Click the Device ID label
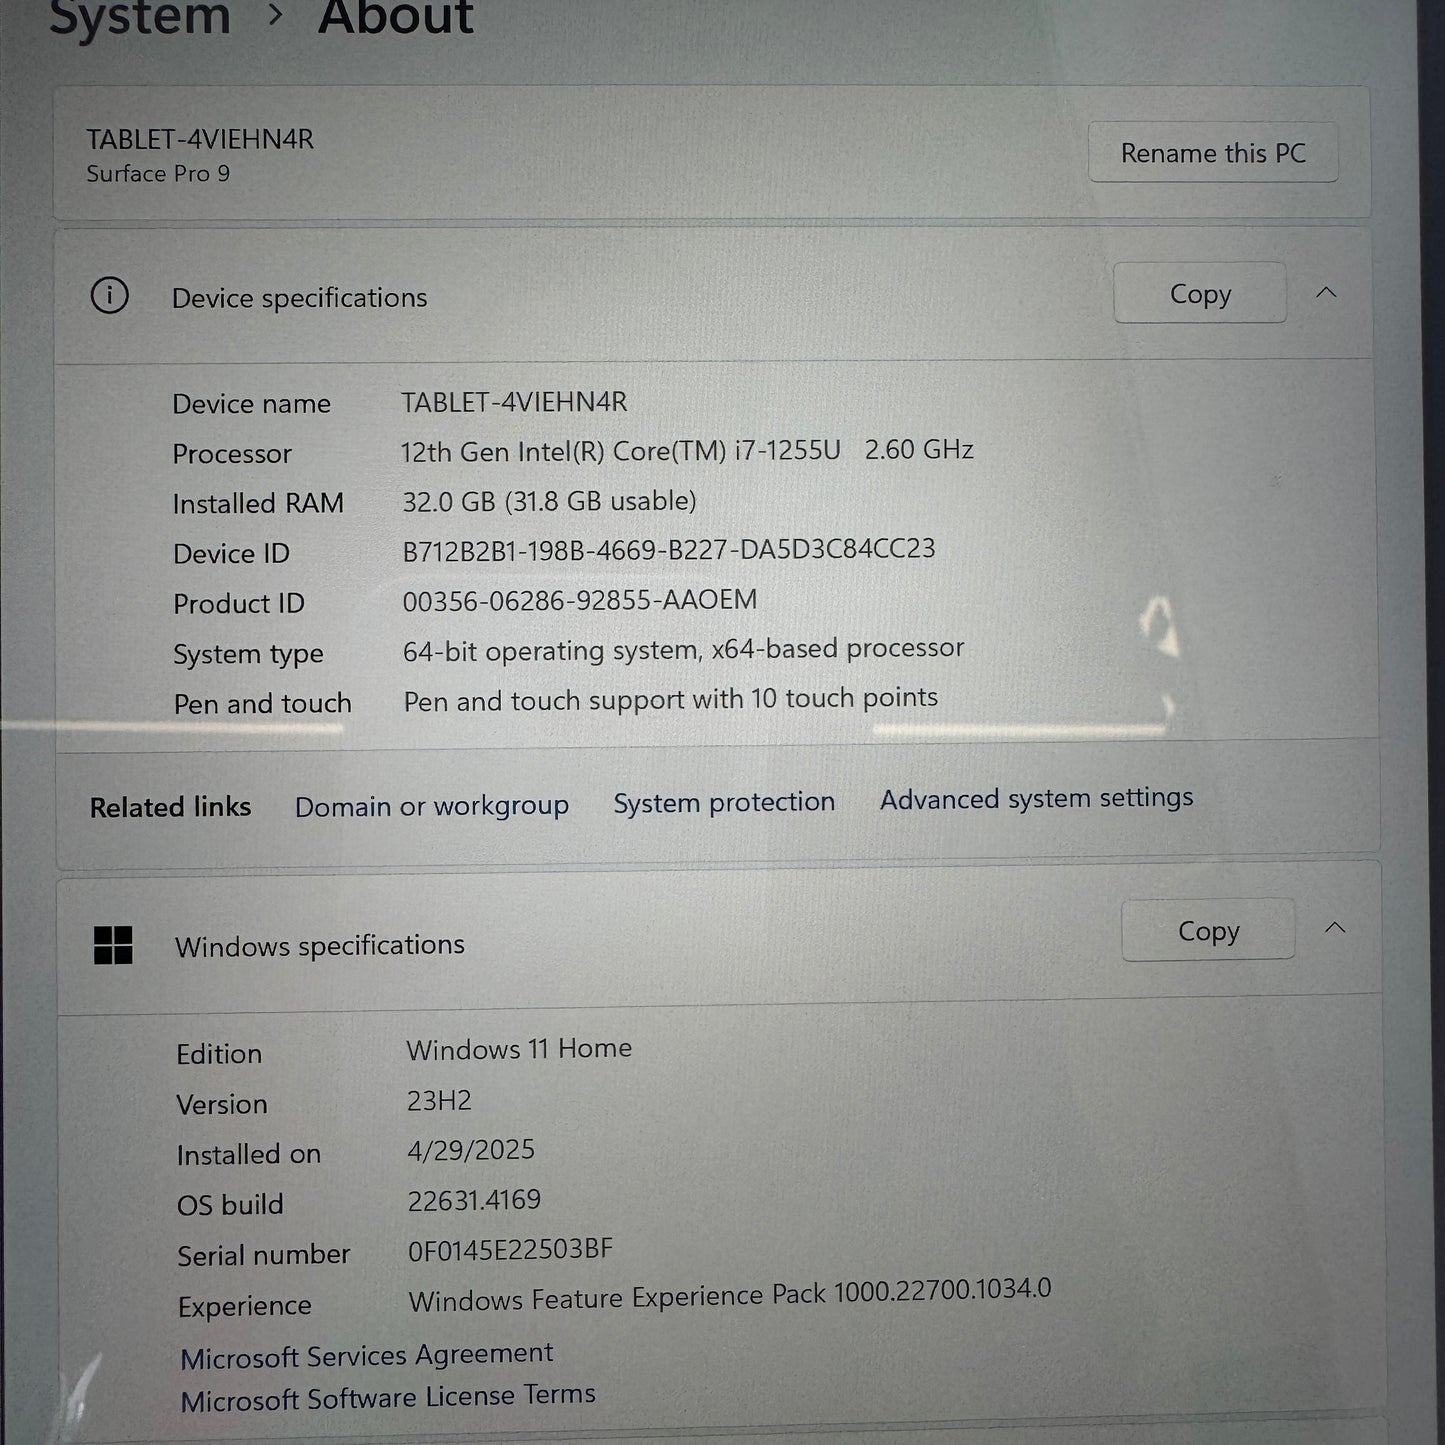This screenshot has height=1445, width=1445. click(231, 554)
